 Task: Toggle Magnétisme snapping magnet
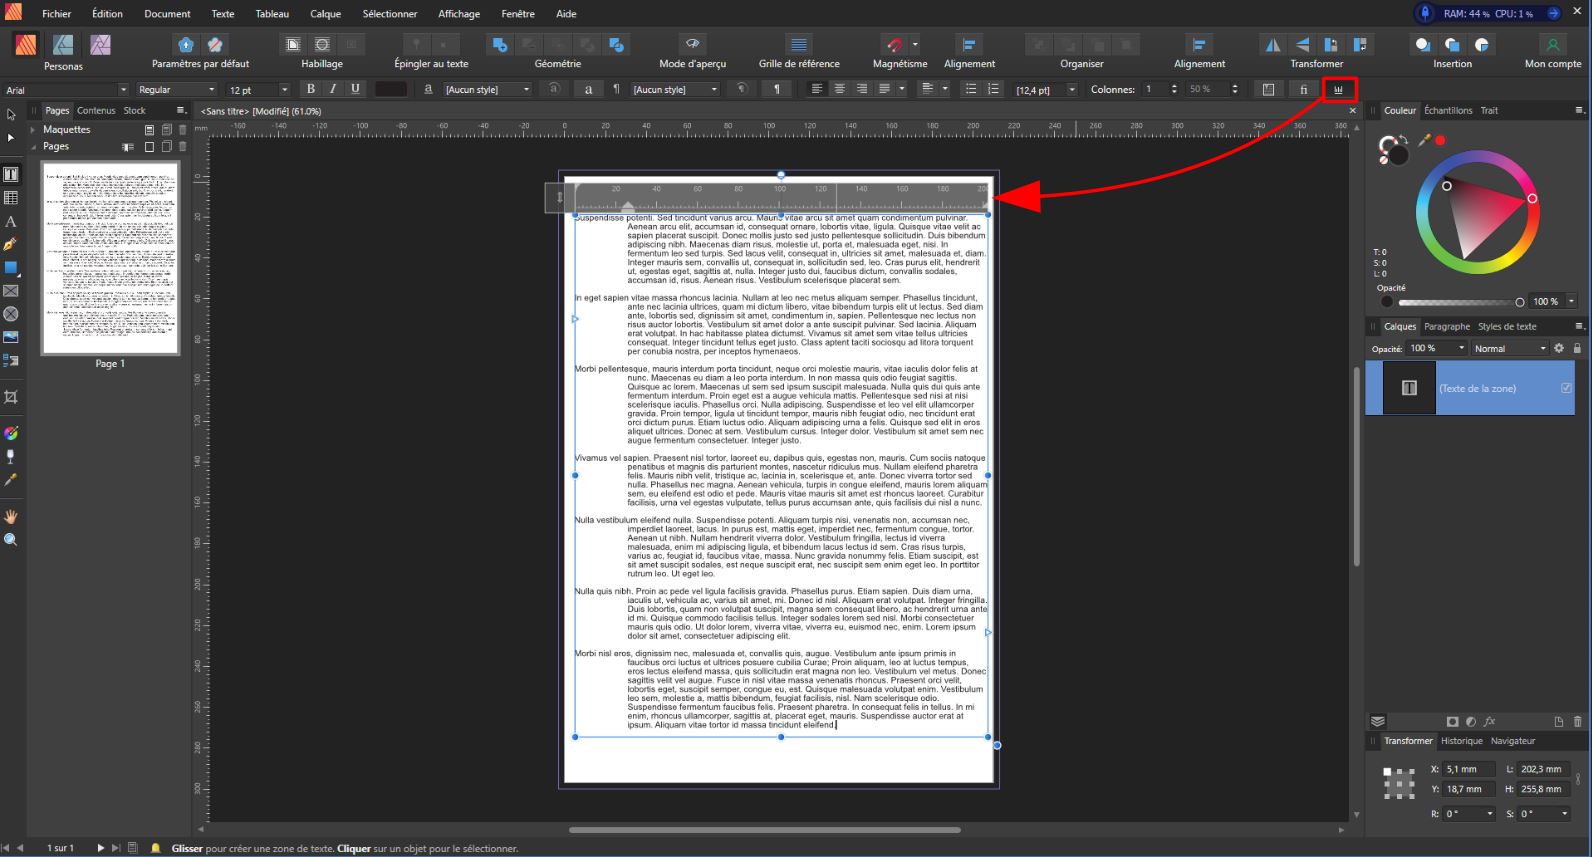point(894,44)
